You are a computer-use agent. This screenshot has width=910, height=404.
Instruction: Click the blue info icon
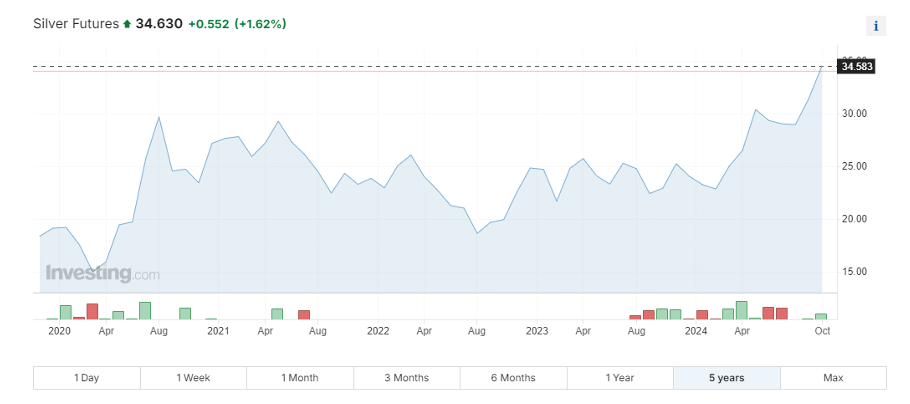pos(876,26)
